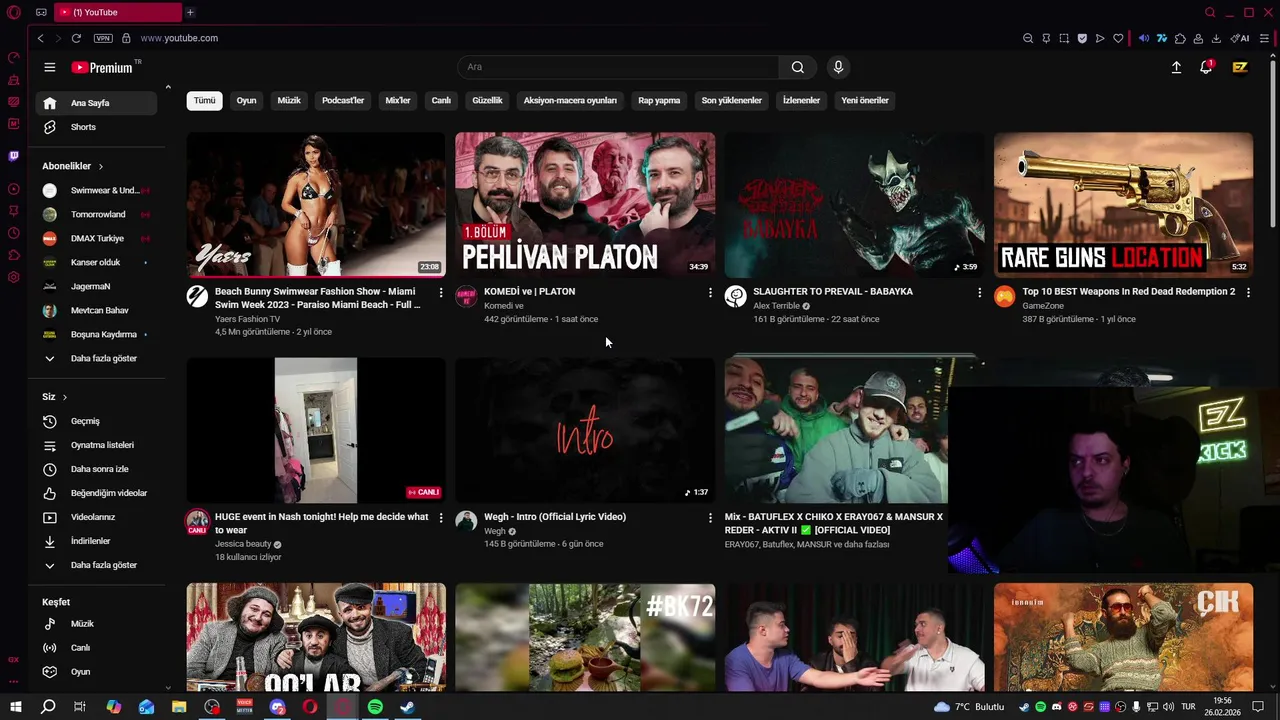Open the AI toolbar button
This screenshot has height=720, width=1280.
tap(1240, 38)
